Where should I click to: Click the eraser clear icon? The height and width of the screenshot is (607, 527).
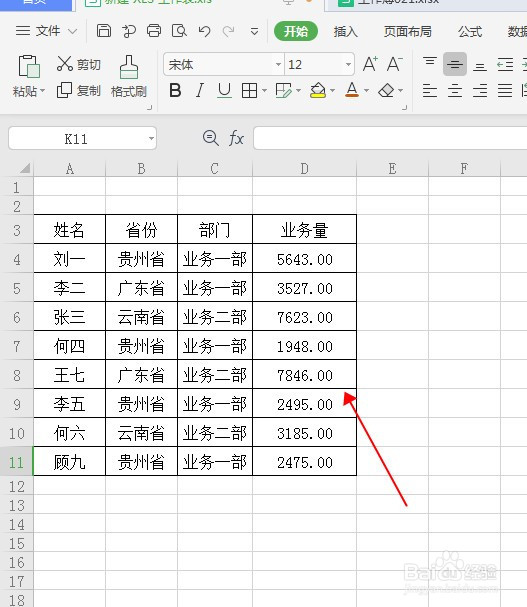pos(386,91)
